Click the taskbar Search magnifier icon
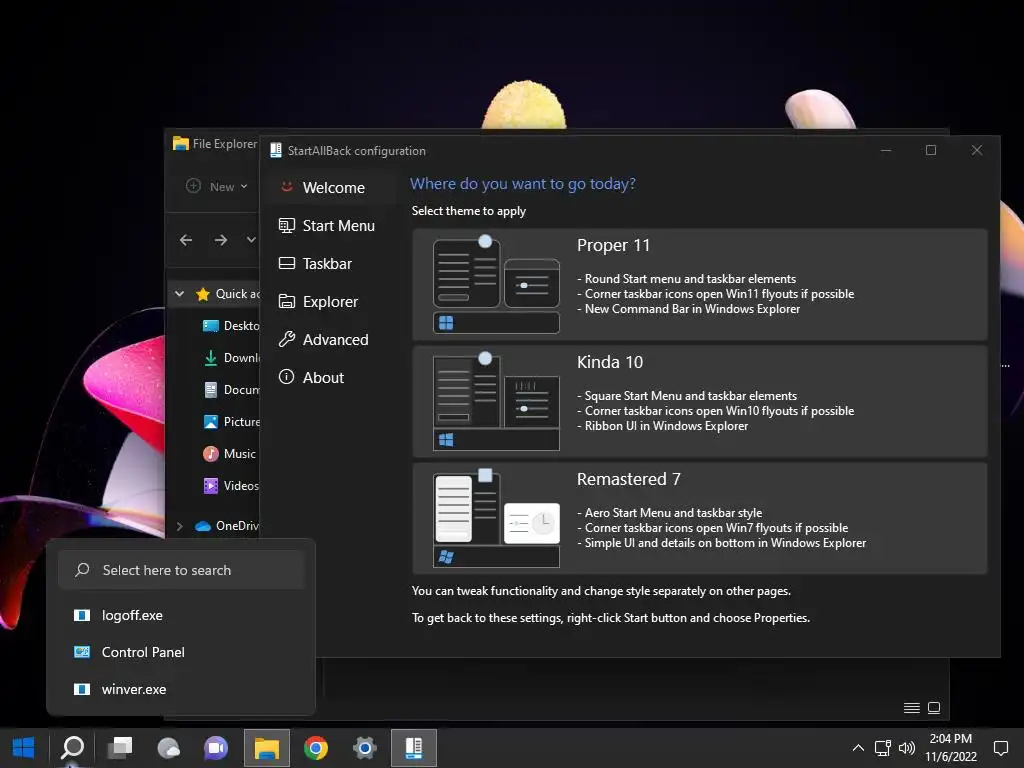Viewport: 1024px width, 768px height. click(x=72, y=748)
